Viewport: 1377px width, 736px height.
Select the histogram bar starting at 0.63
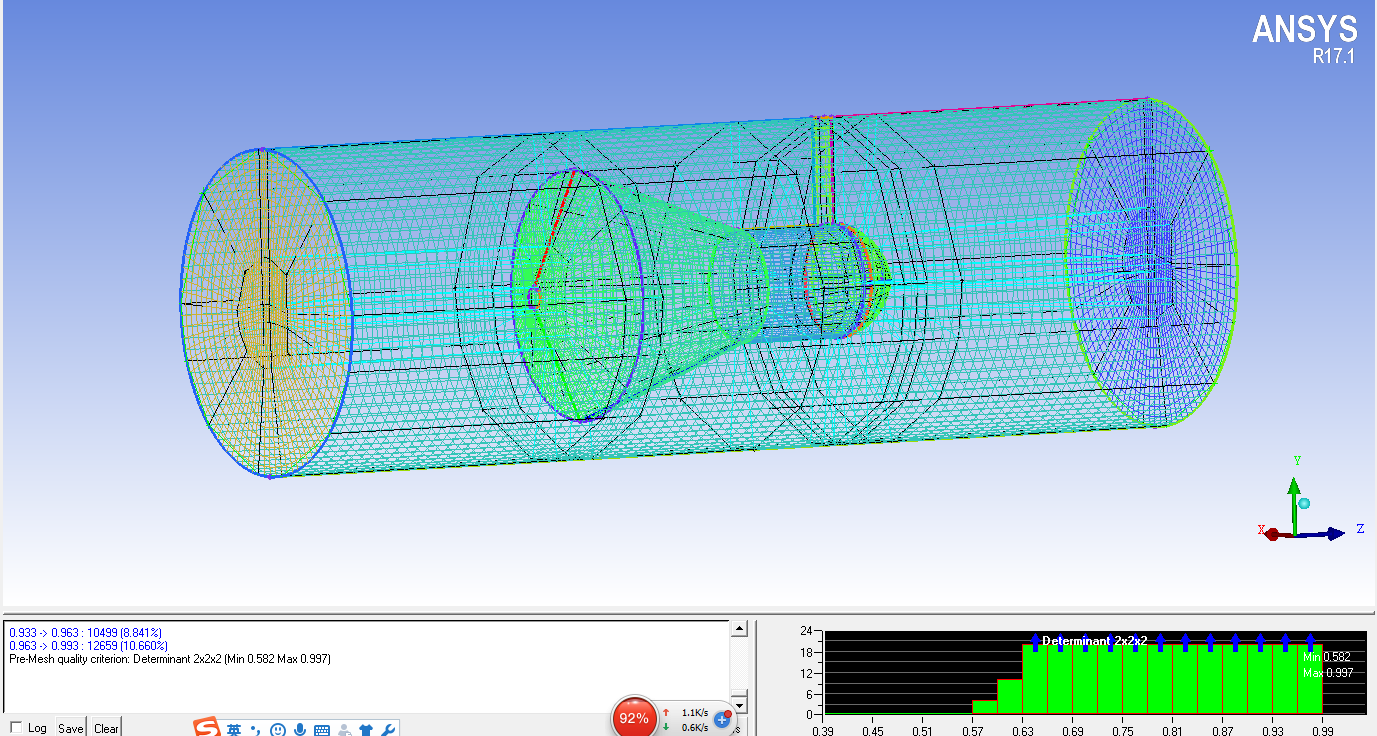click(x=1035, y=679)
